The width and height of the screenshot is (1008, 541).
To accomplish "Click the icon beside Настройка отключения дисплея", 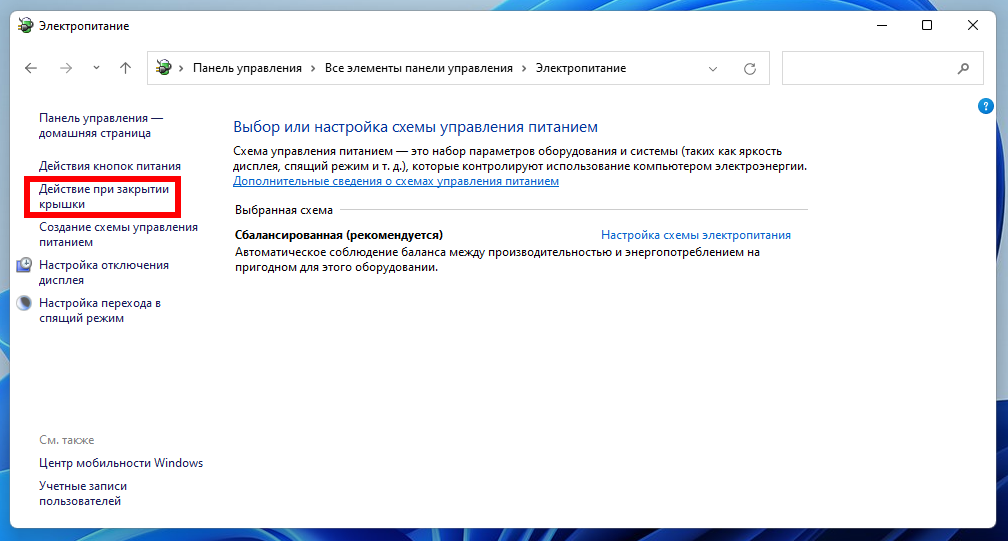I will pos(25,265).
